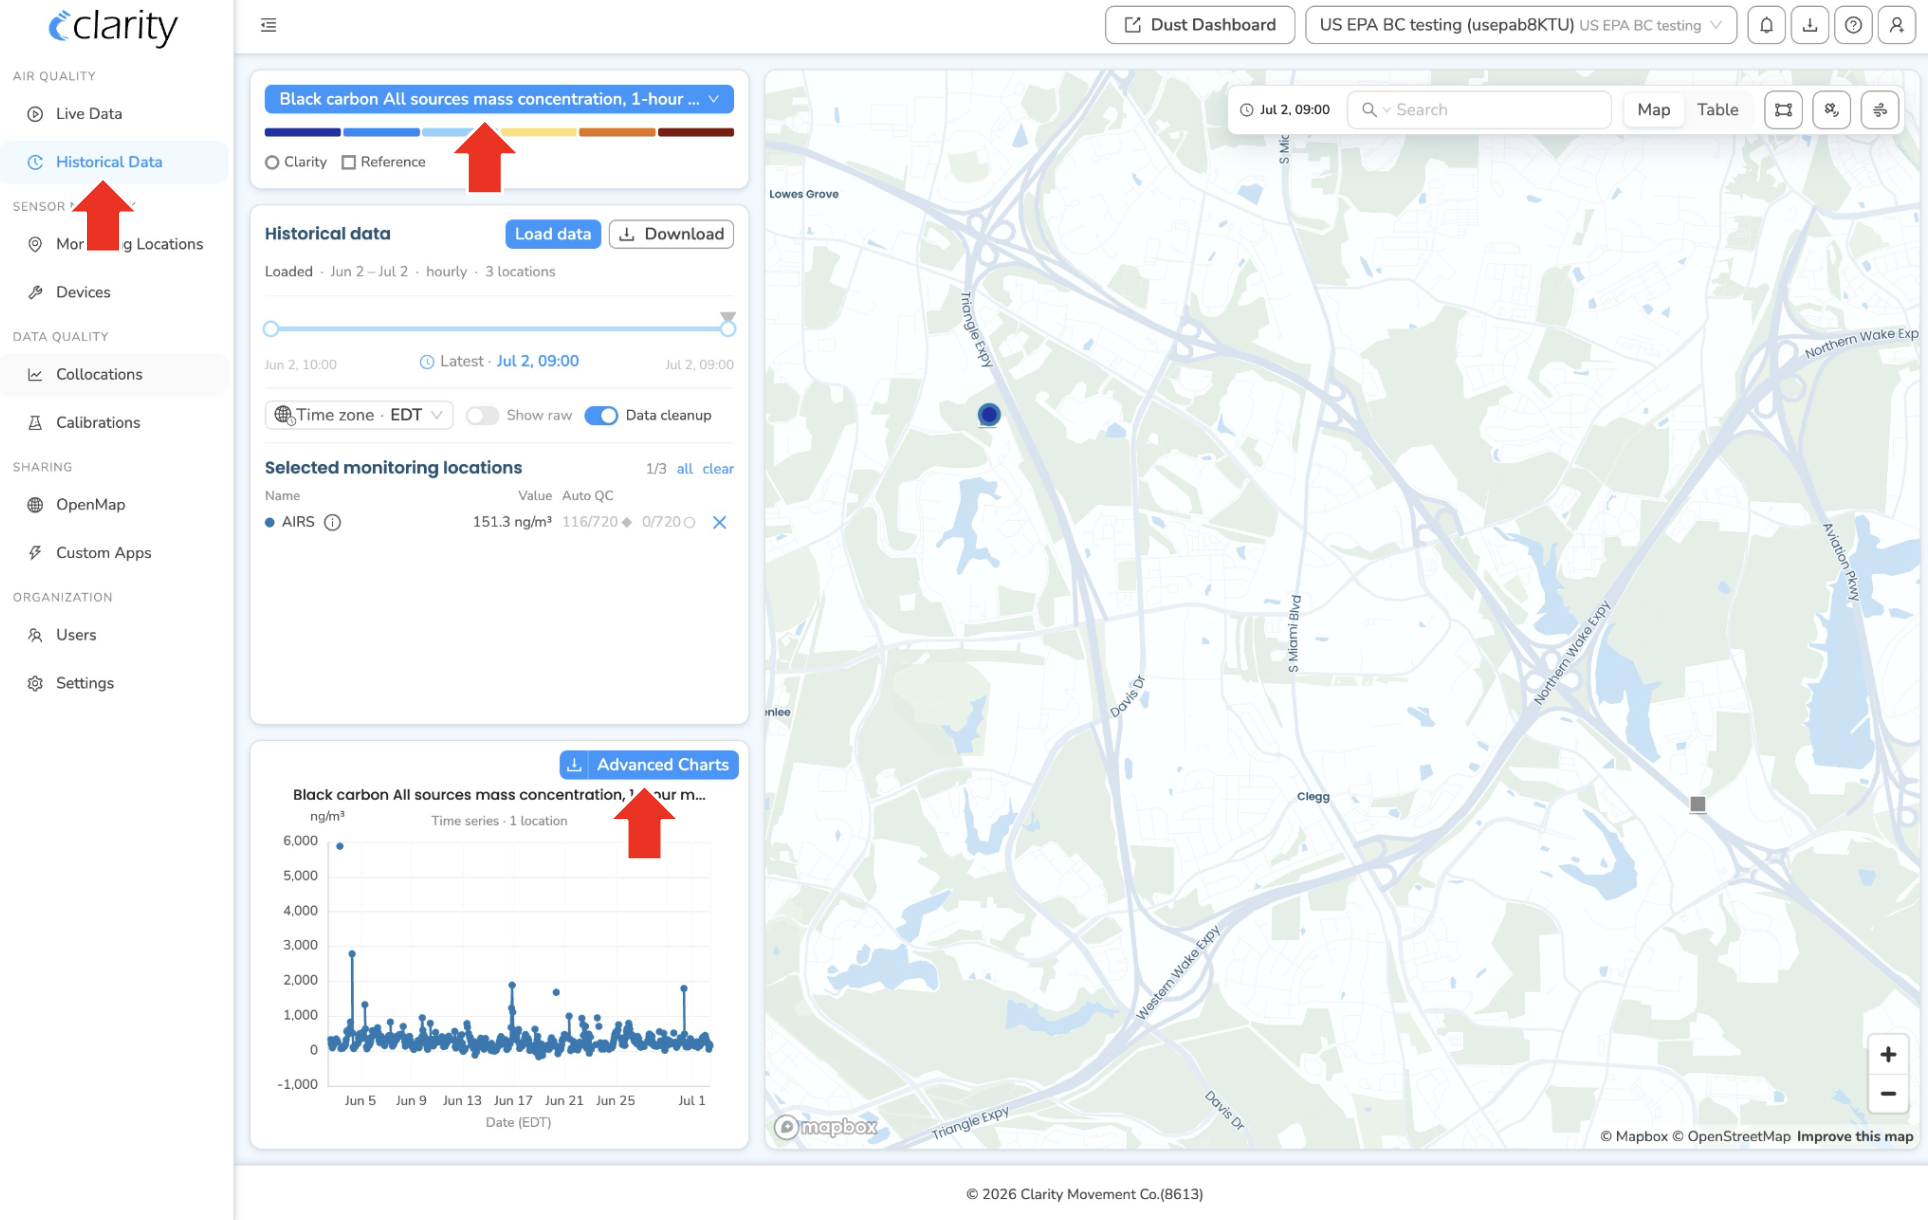Open OpenMap sharing page
This screenshot has height=1220, width=1928.
(114, 504)
